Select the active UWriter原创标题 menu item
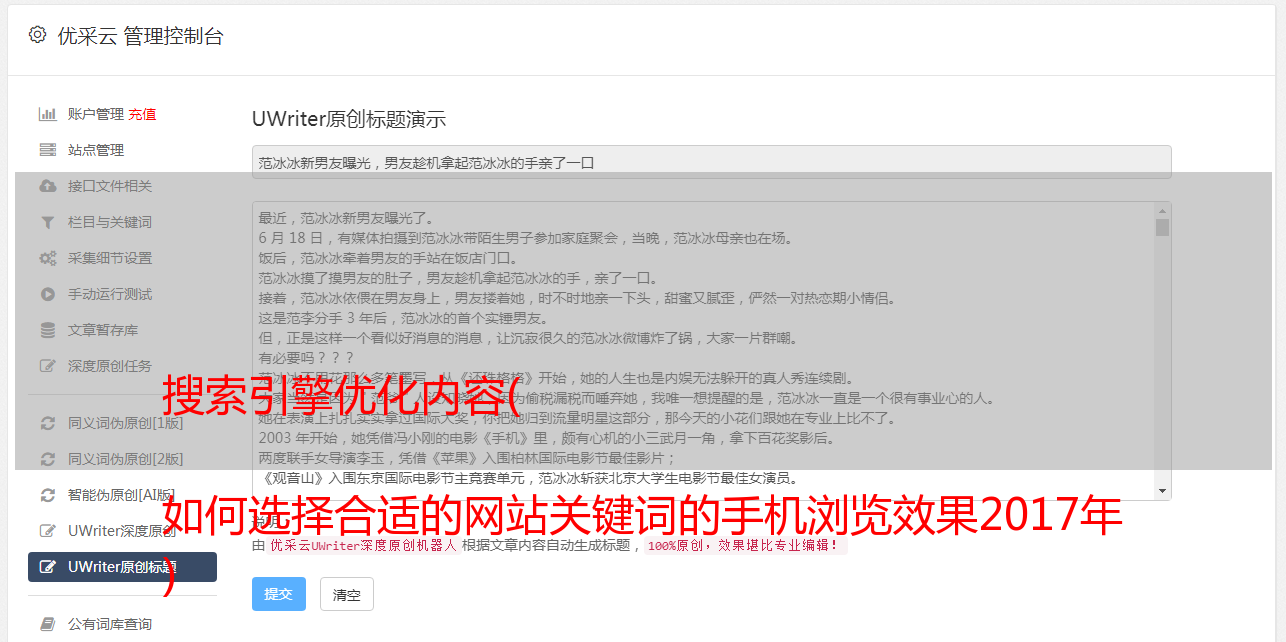Screen dimensions: 1286x642 pos(122,567)
